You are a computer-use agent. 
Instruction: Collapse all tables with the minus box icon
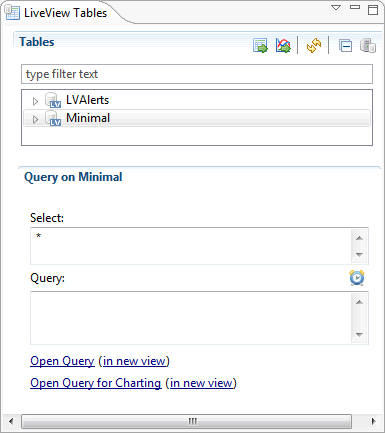coord(345,46)
